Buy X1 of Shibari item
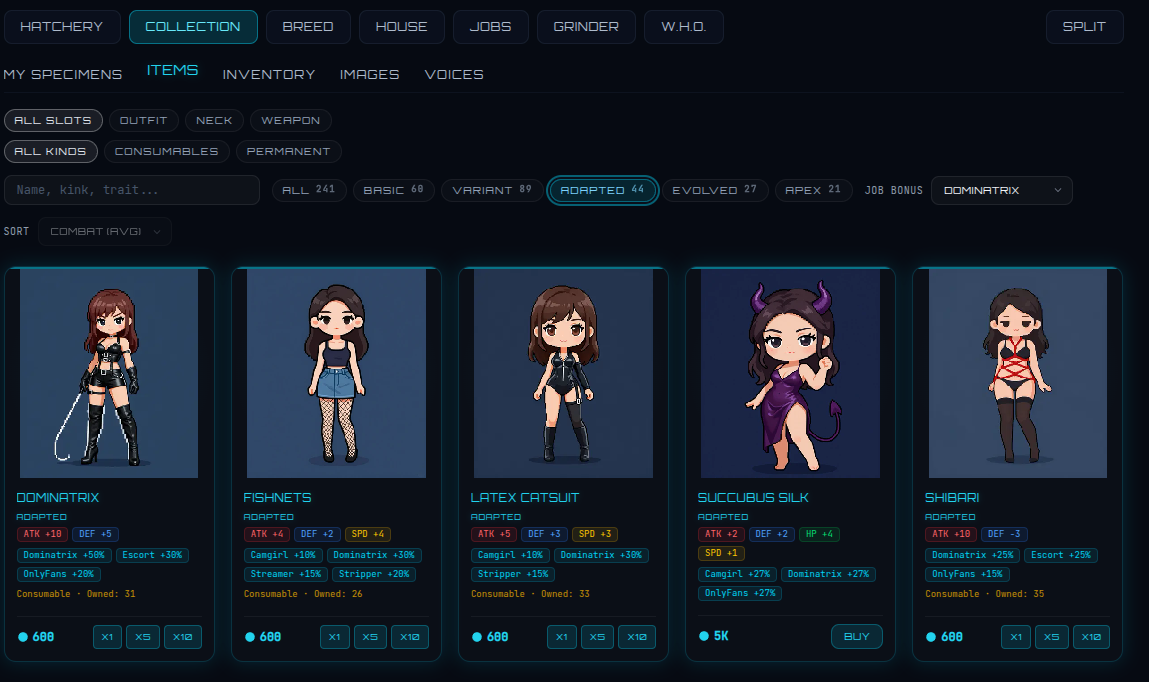1149x682 pixels. click(1016, 637)
